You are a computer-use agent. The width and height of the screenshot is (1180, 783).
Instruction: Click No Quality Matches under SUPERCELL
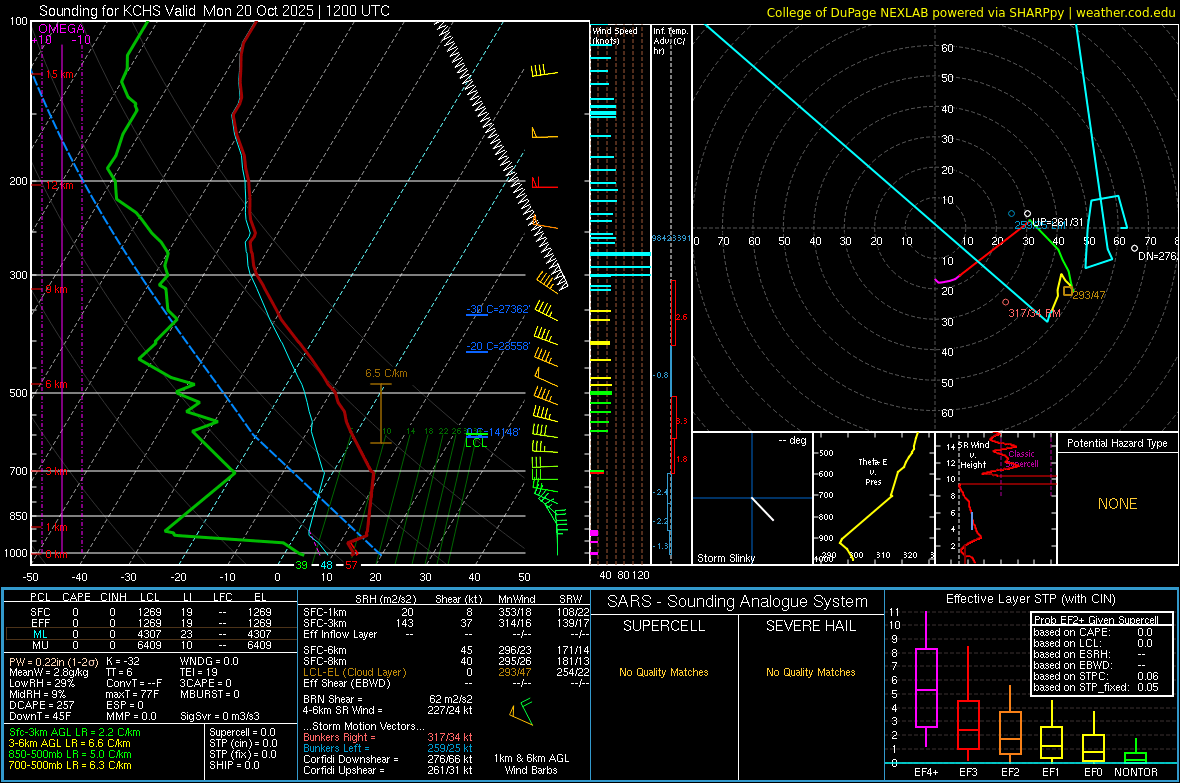664,672
